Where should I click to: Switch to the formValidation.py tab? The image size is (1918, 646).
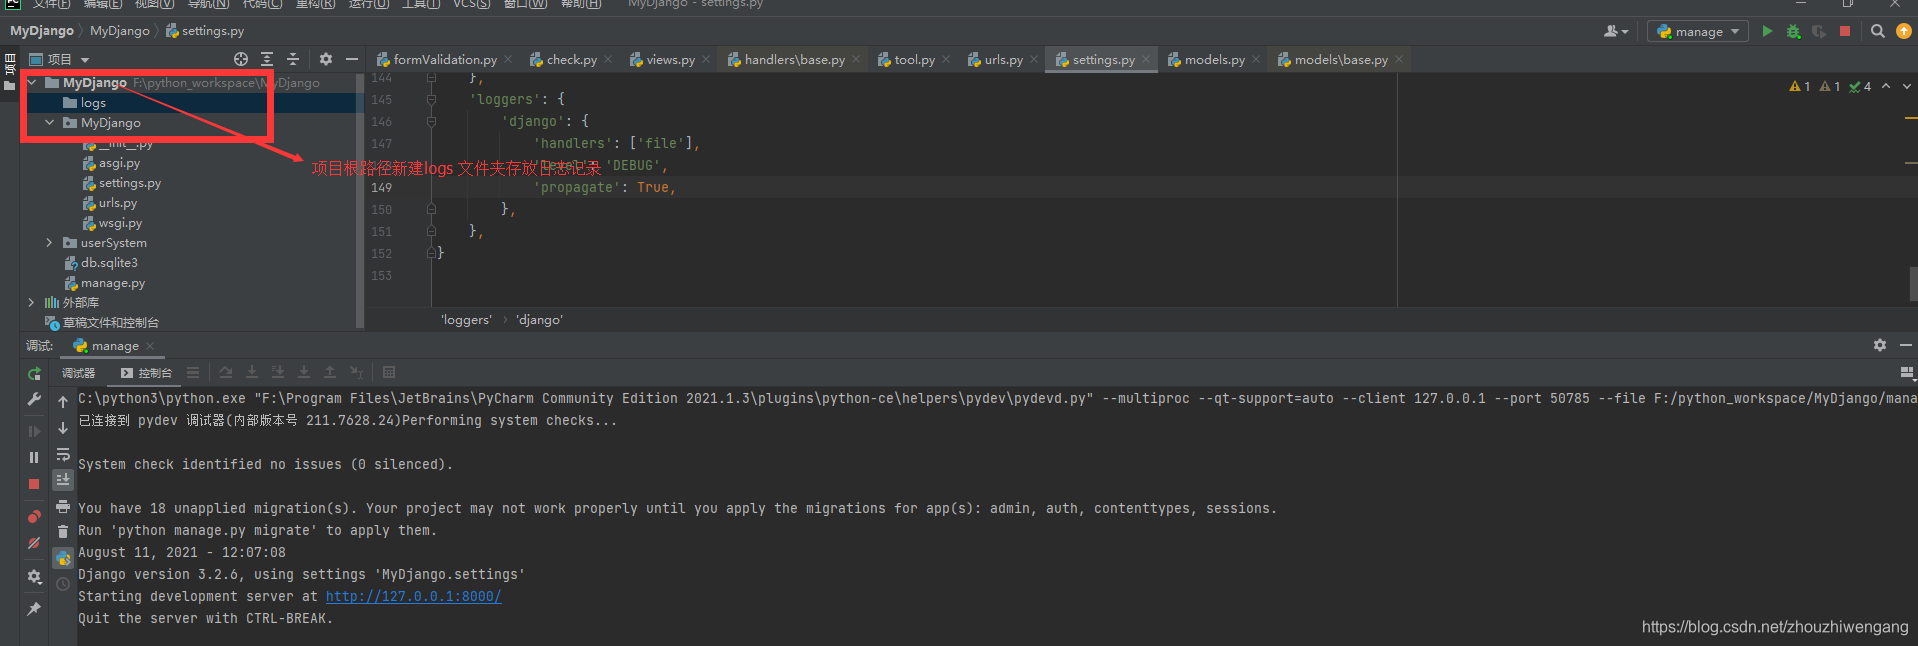(443, 60)
